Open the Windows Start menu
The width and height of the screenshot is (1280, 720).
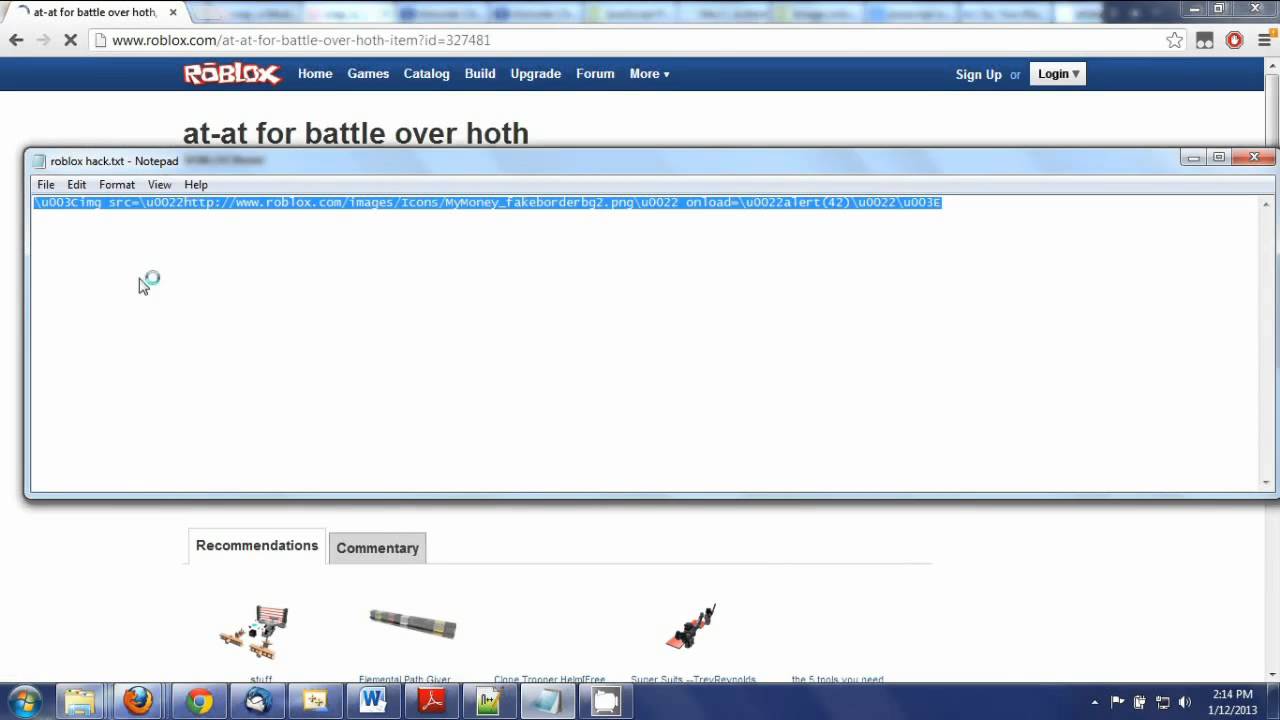tap(25, 701)
